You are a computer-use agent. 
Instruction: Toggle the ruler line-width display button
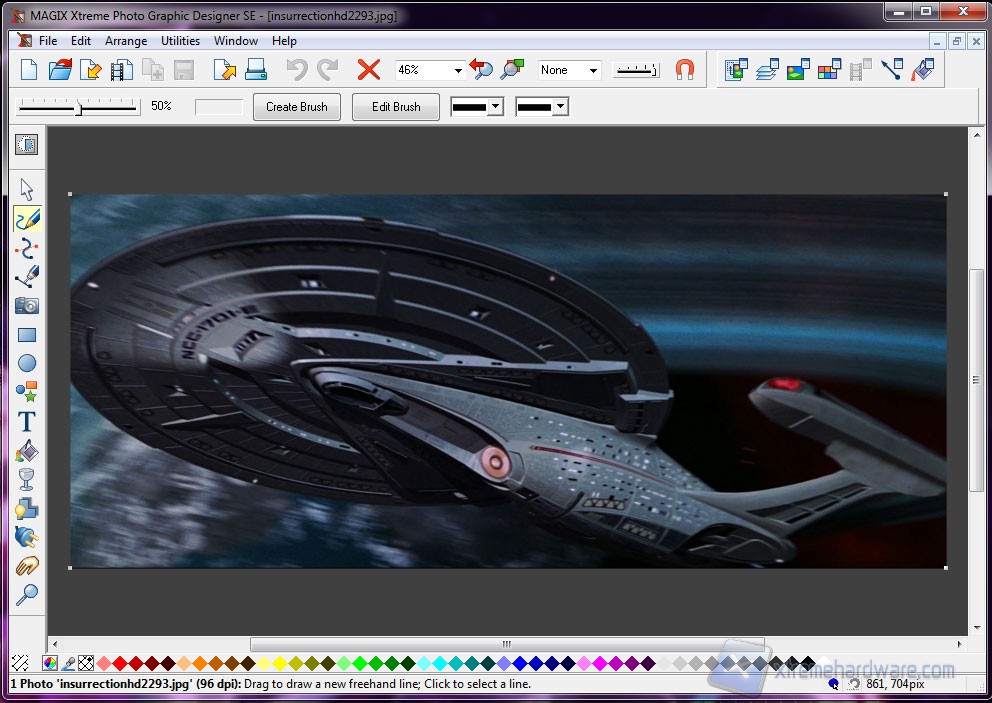coord(636,70)
